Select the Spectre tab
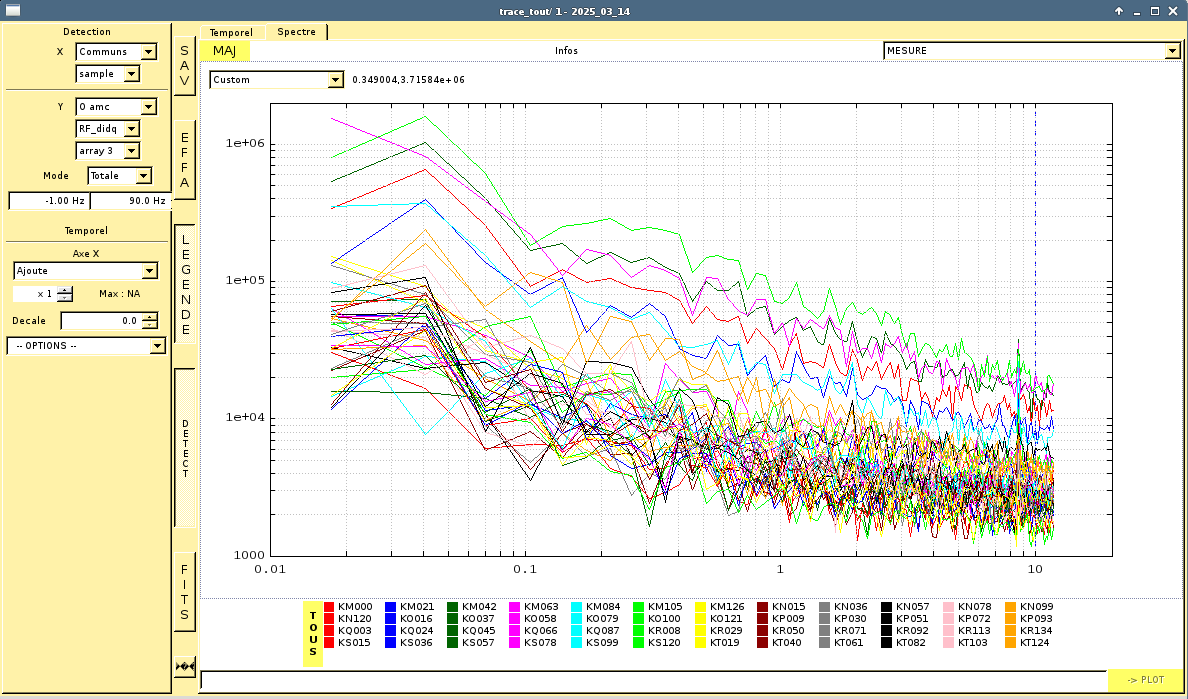This screenshot has height=699, width=1188. [x=296, y=32]
